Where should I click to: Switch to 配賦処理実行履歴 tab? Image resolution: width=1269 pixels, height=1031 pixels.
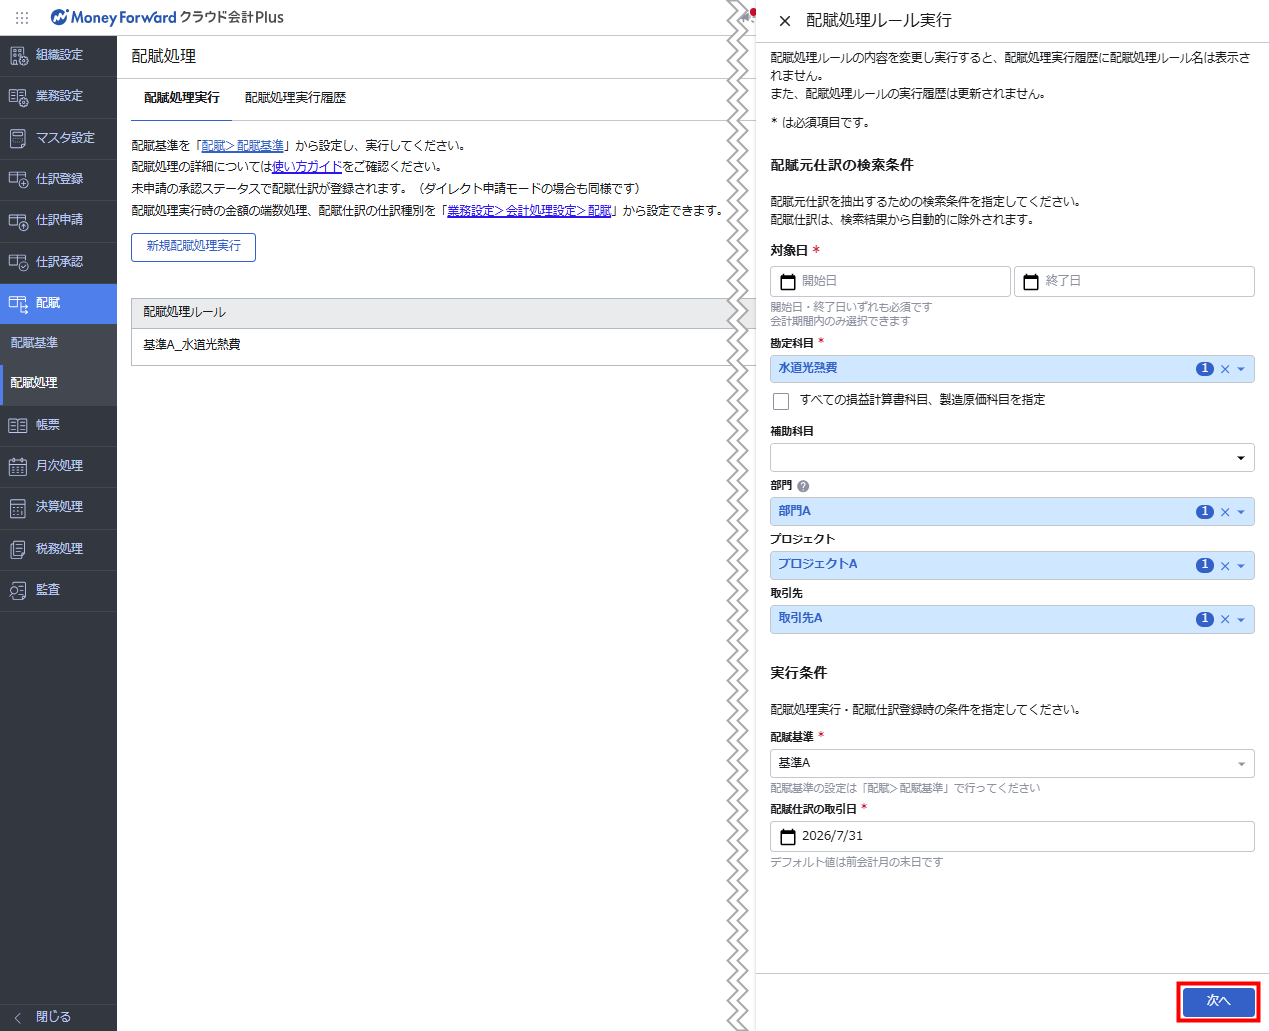pyautogui.click(x=295, y=98)
